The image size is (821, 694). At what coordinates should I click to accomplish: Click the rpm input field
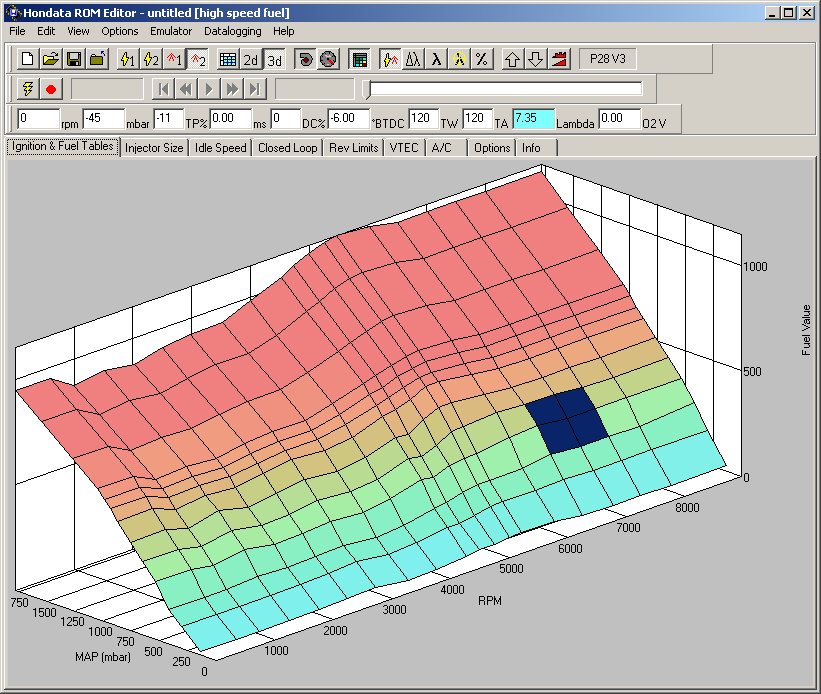pos(36,118)
